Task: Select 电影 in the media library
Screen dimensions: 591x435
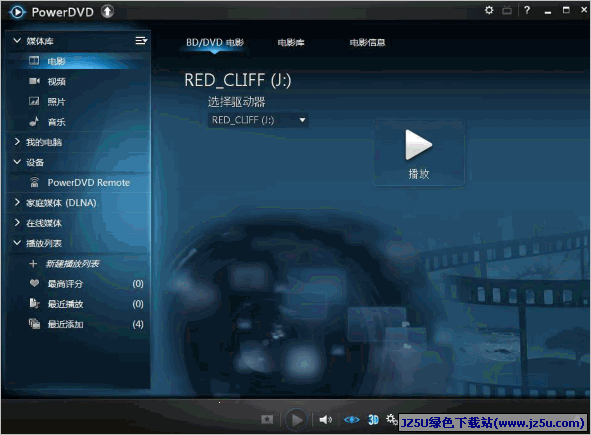Action: coord(79,61)
